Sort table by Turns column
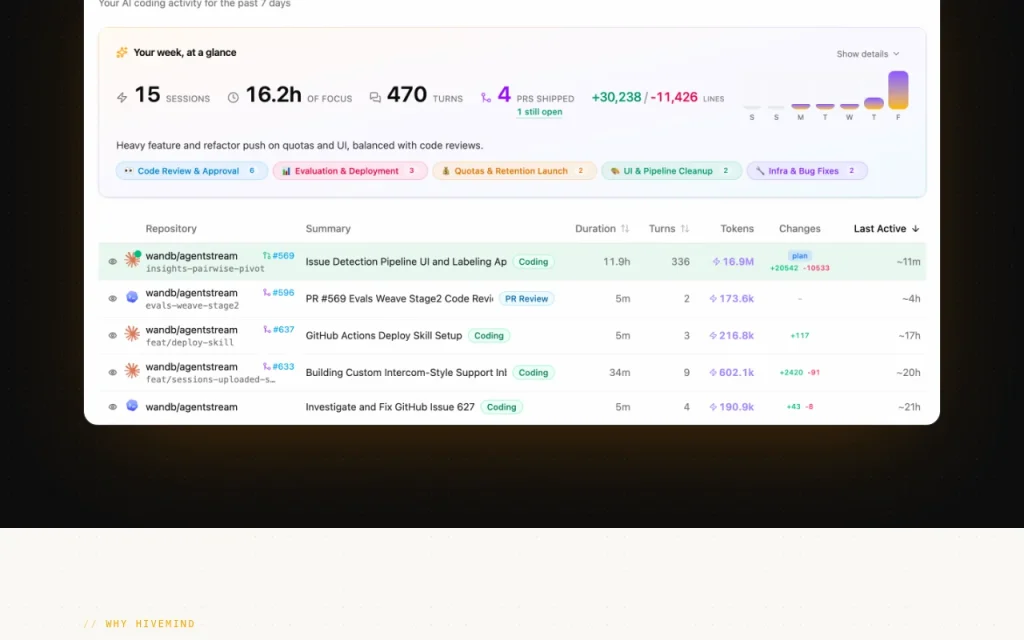This screenshot has height=640, width=1024. pyautogui.click(x=668, y=229)
